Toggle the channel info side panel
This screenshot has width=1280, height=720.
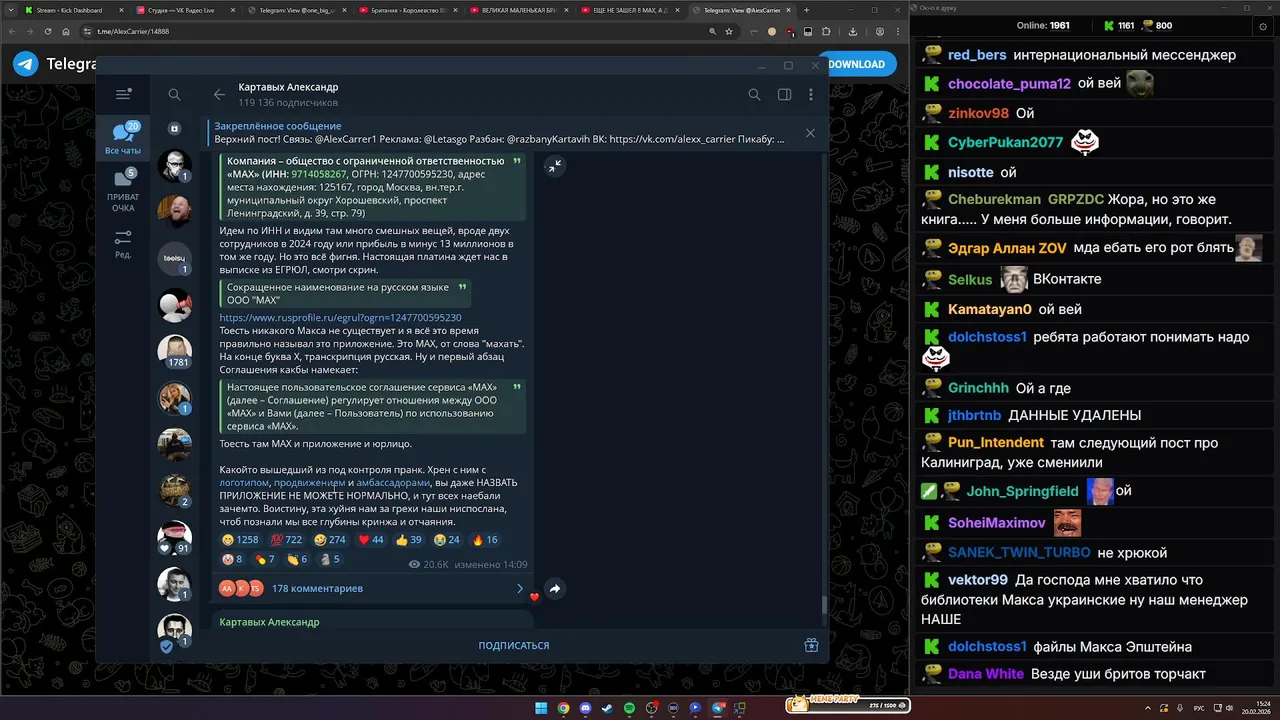784,94
